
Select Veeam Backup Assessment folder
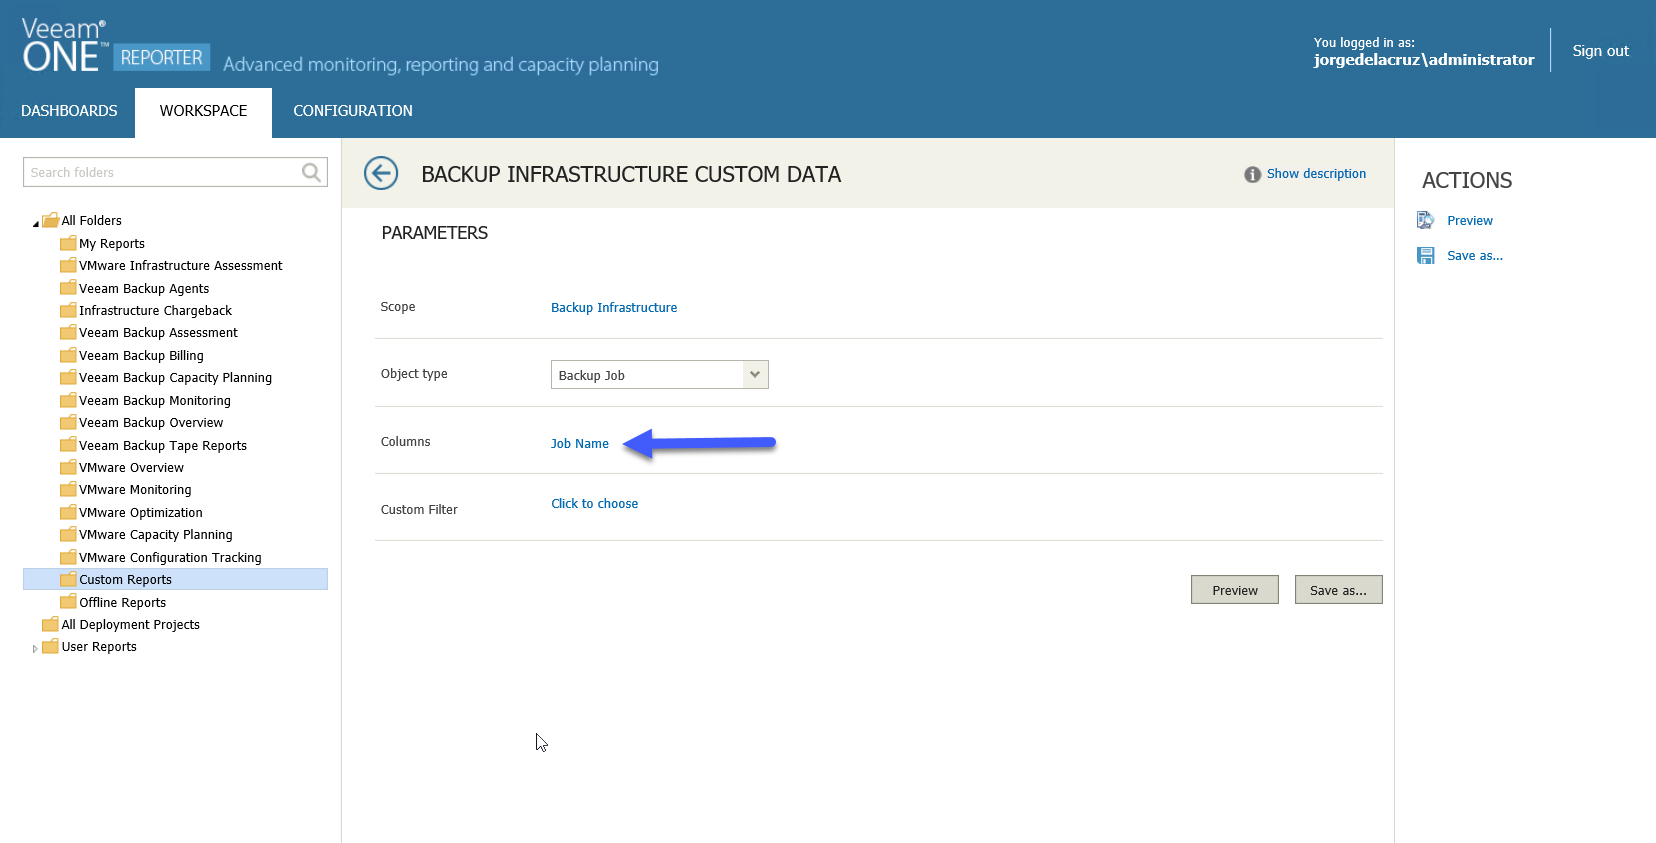(x=158, y=333)
